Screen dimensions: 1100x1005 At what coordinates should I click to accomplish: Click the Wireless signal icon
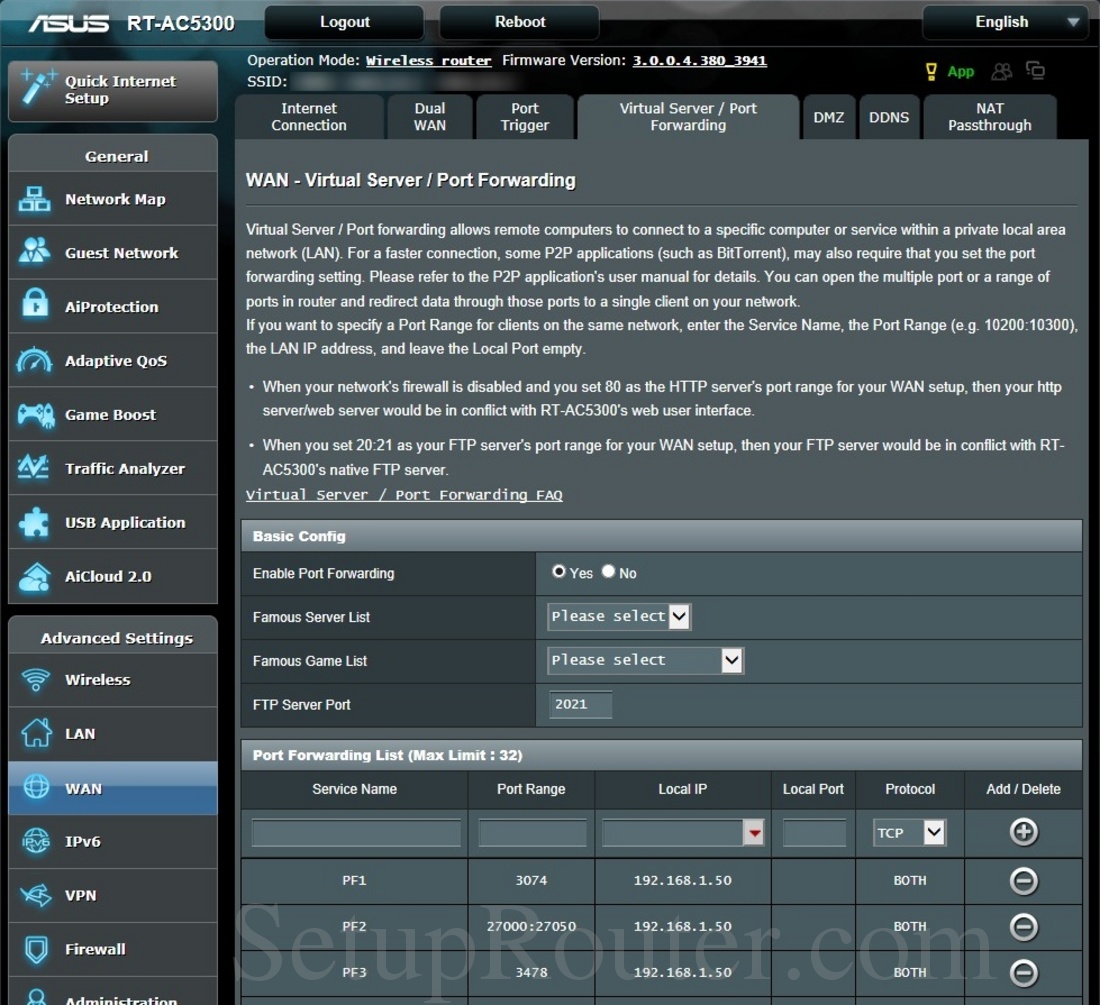tap(35, 680)
